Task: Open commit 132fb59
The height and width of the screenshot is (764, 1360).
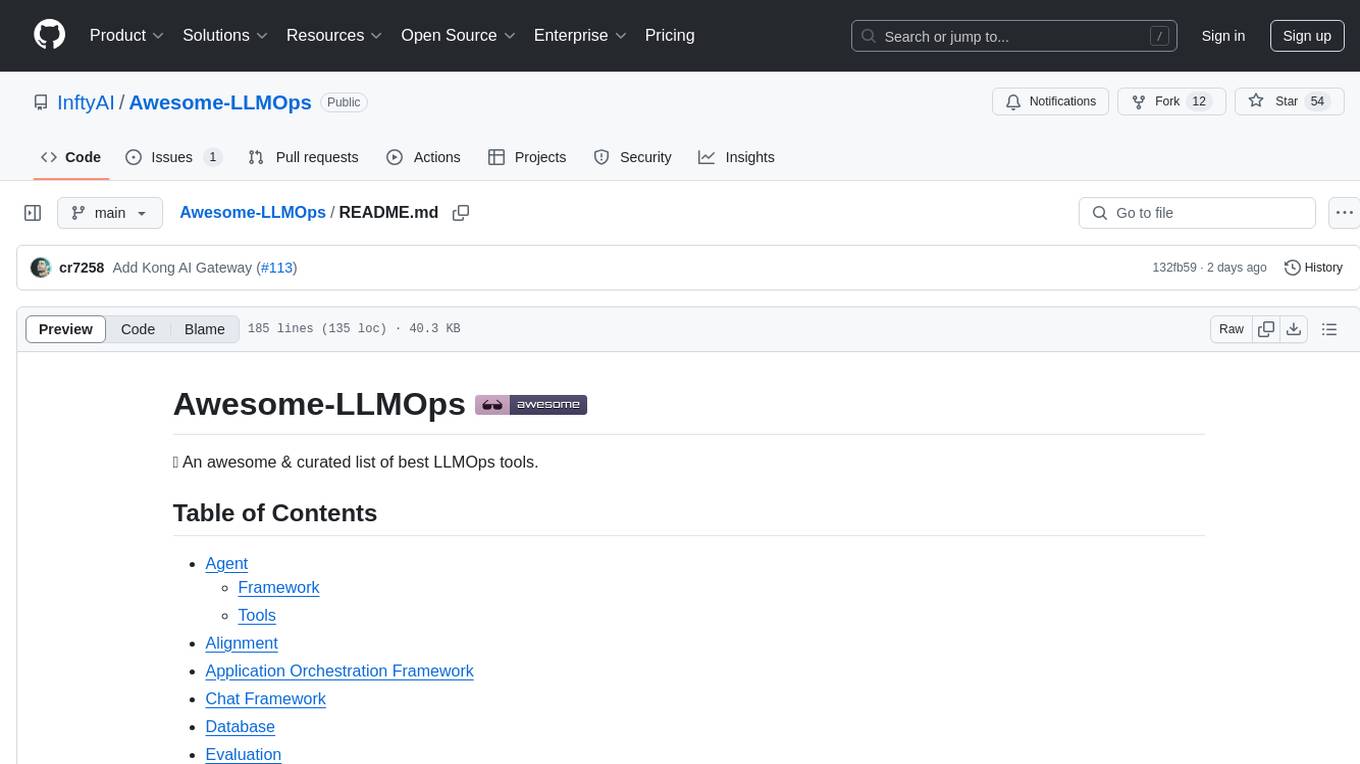Action: pos(1174,267)
